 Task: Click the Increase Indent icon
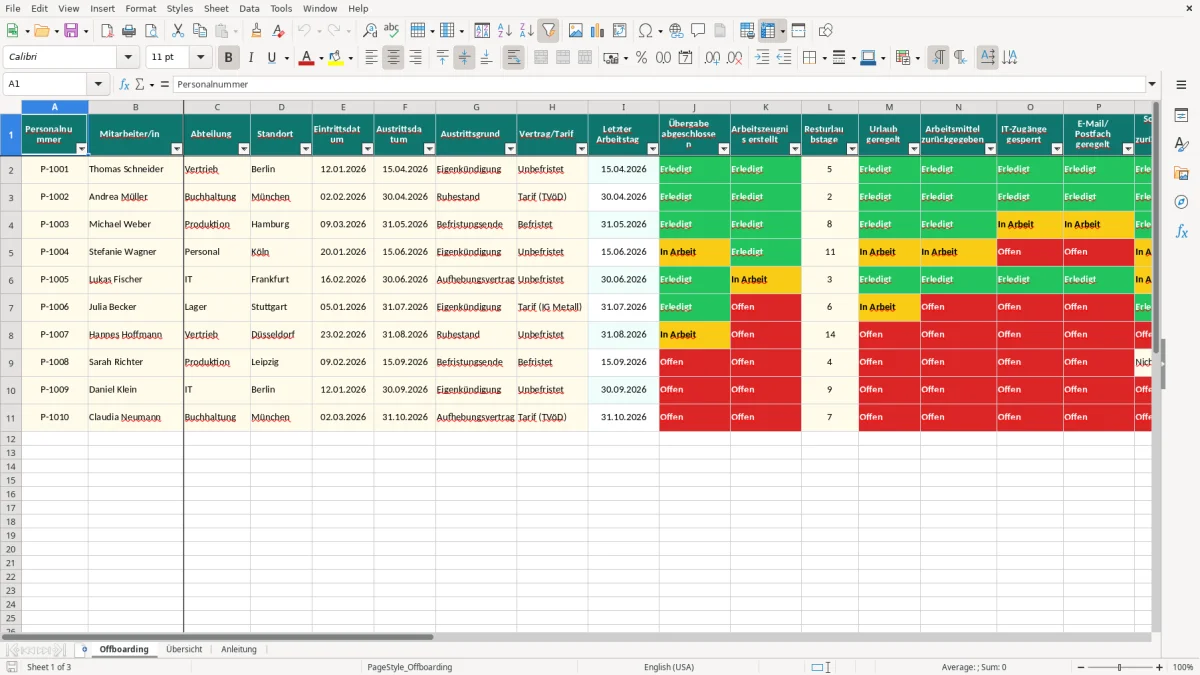762,58
